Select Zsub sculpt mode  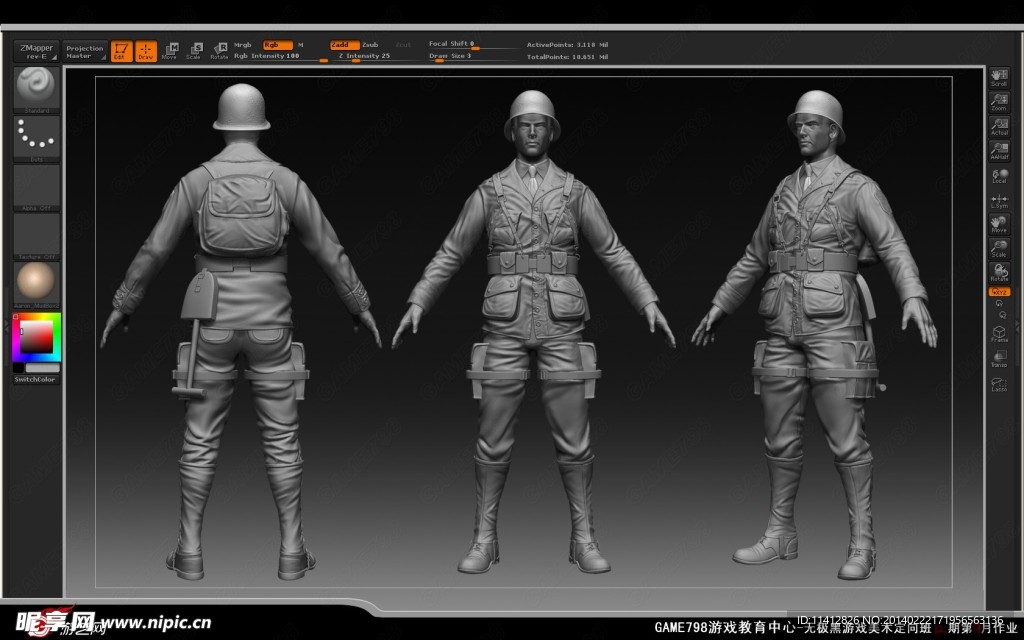click(370, 45)
